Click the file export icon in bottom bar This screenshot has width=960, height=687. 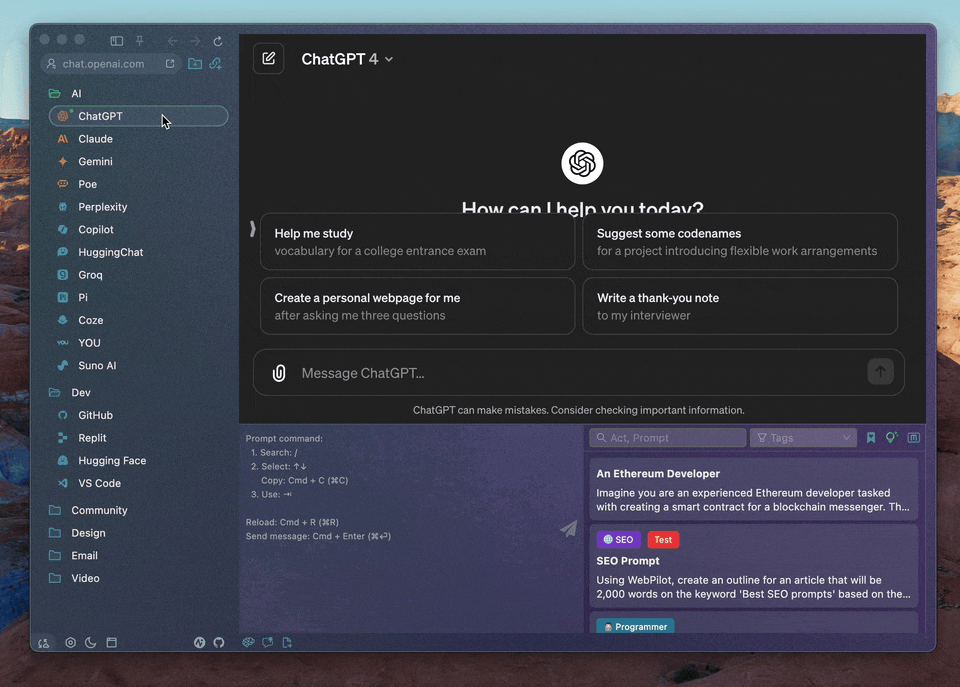point(287,642)
